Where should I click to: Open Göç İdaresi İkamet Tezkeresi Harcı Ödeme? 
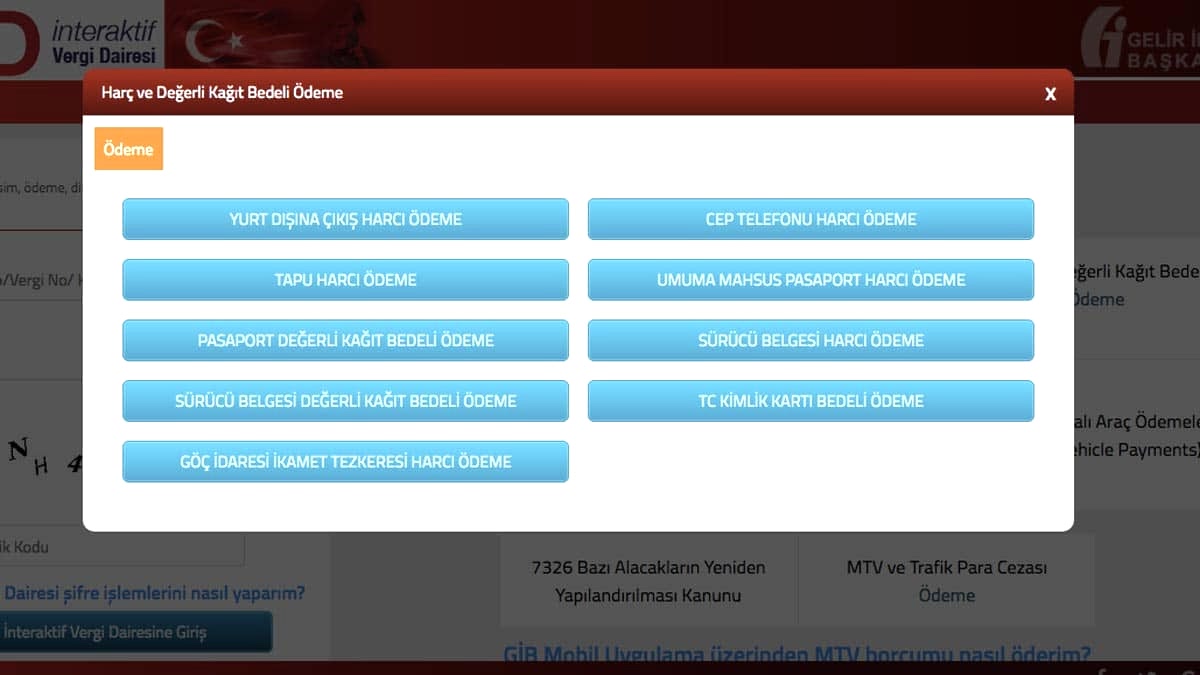(345, 461)
